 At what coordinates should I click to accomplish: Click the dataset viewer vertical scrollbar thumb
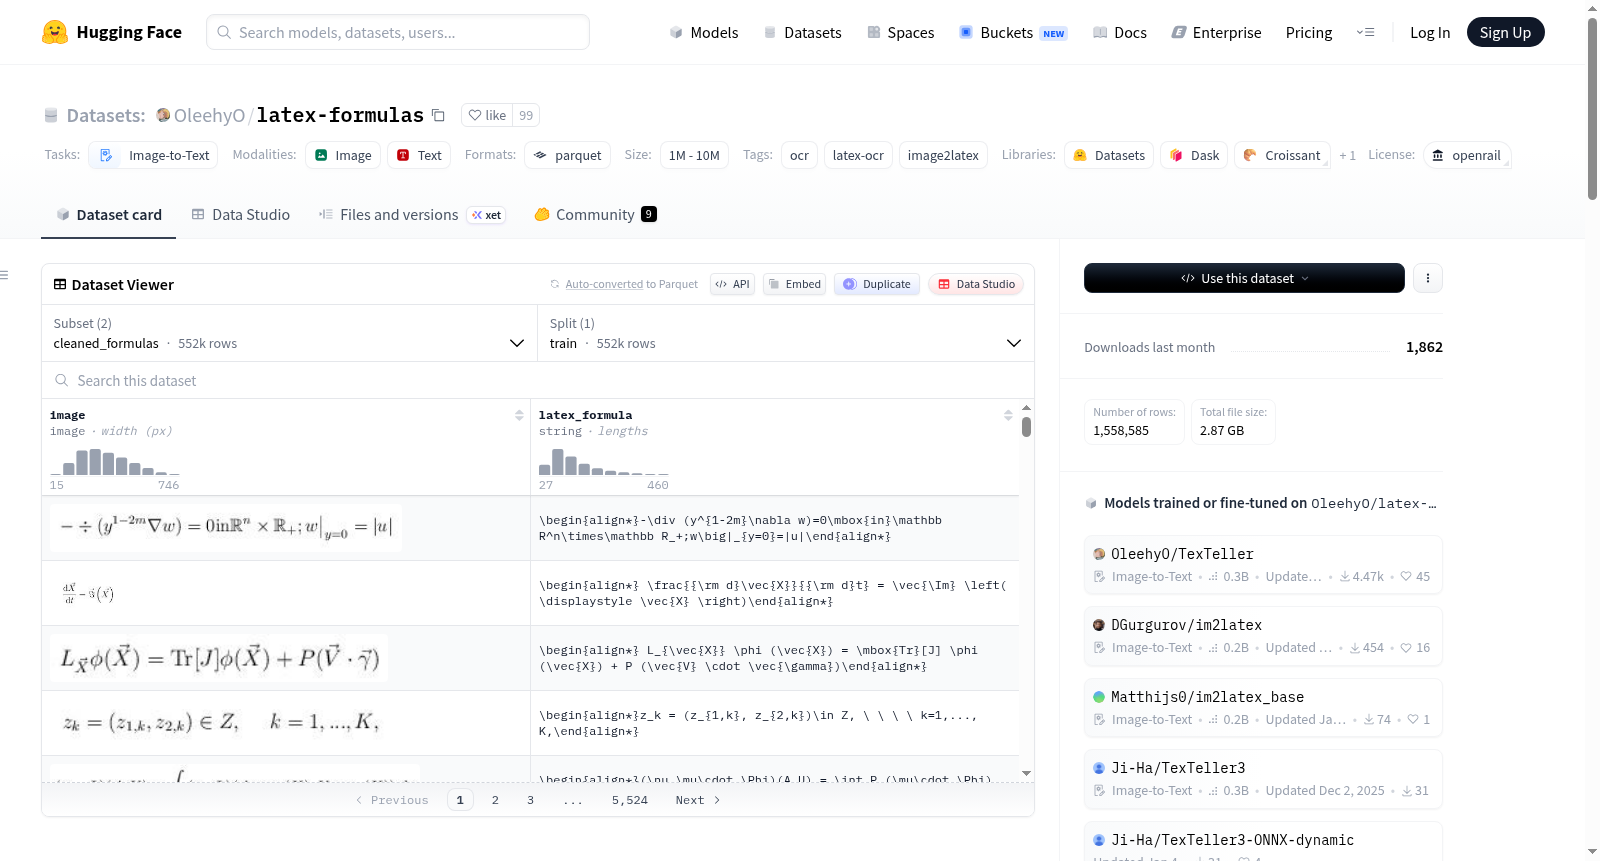(1026, 427)
